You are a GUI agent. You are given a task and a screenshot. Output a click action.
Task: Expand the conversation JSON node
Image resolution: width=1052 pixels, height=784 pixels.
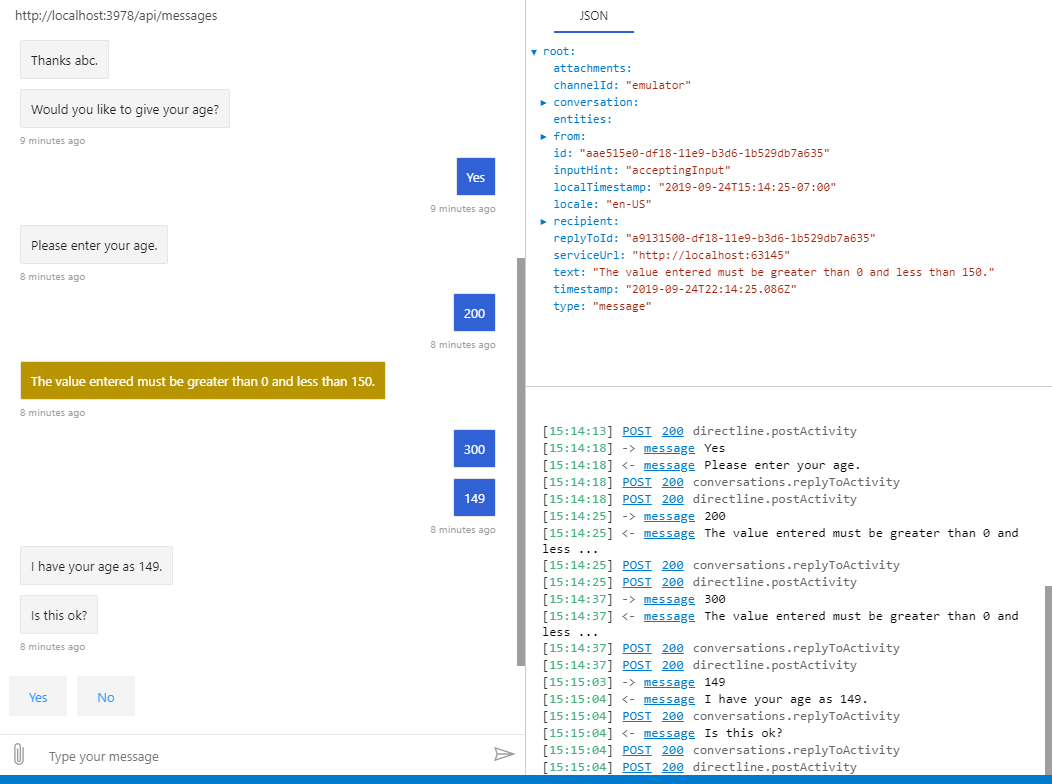click(x=543, y=103)
